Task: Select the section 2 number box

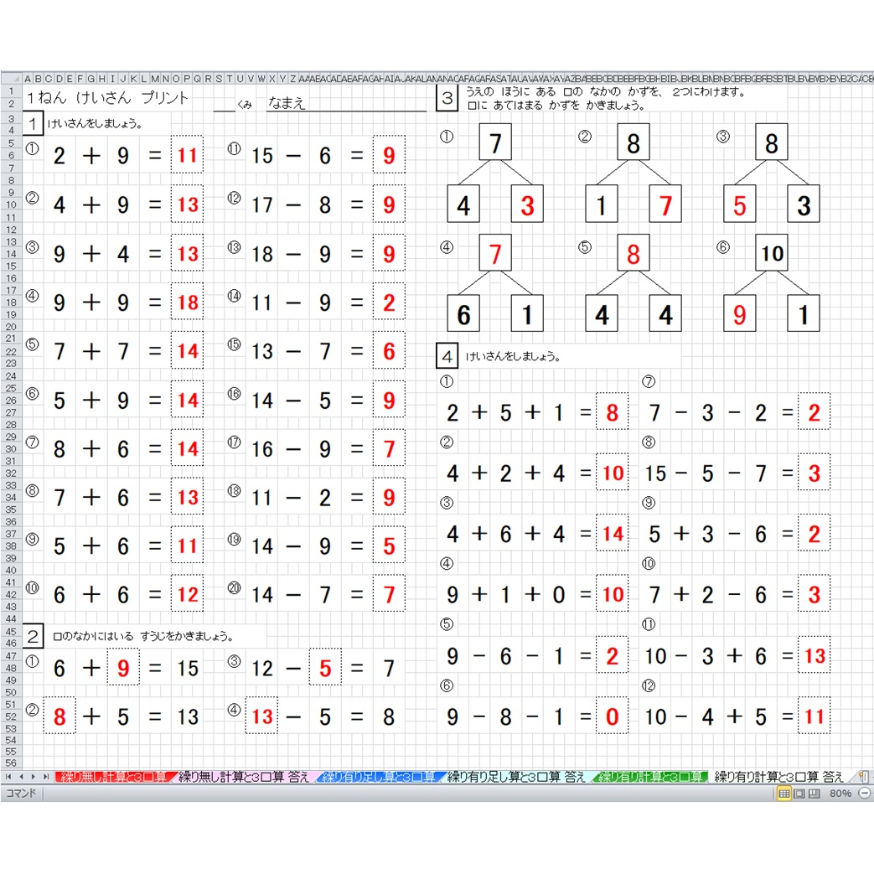Action: pos(33,636)
